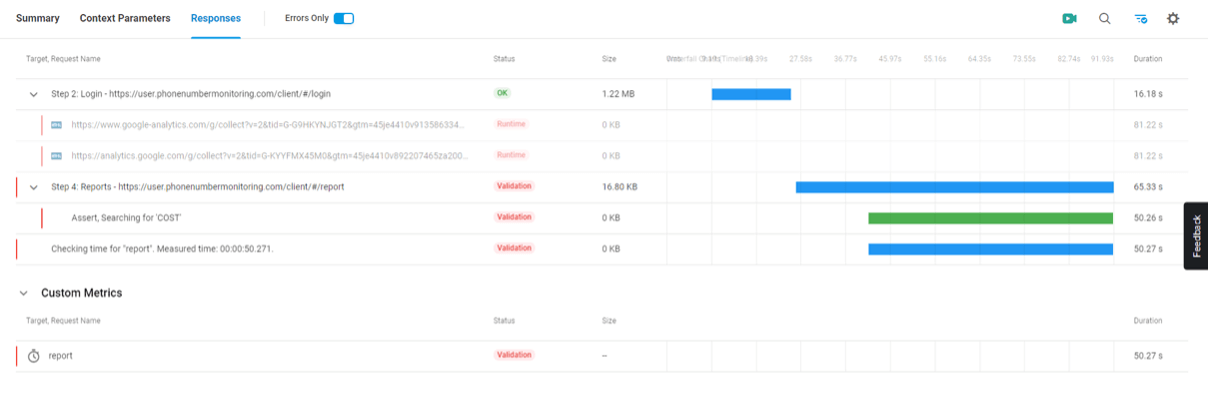Click the stopwatch icon next to report
The width and height of the screenshot is (1210, 418).
pos(34,356)
